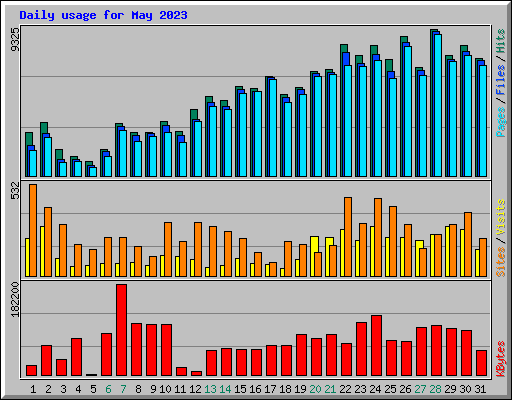Image resolution: width=512 pixels, height=400 pixels.
Task: Click day label 9 on the axis
Action: click(153, 389)
